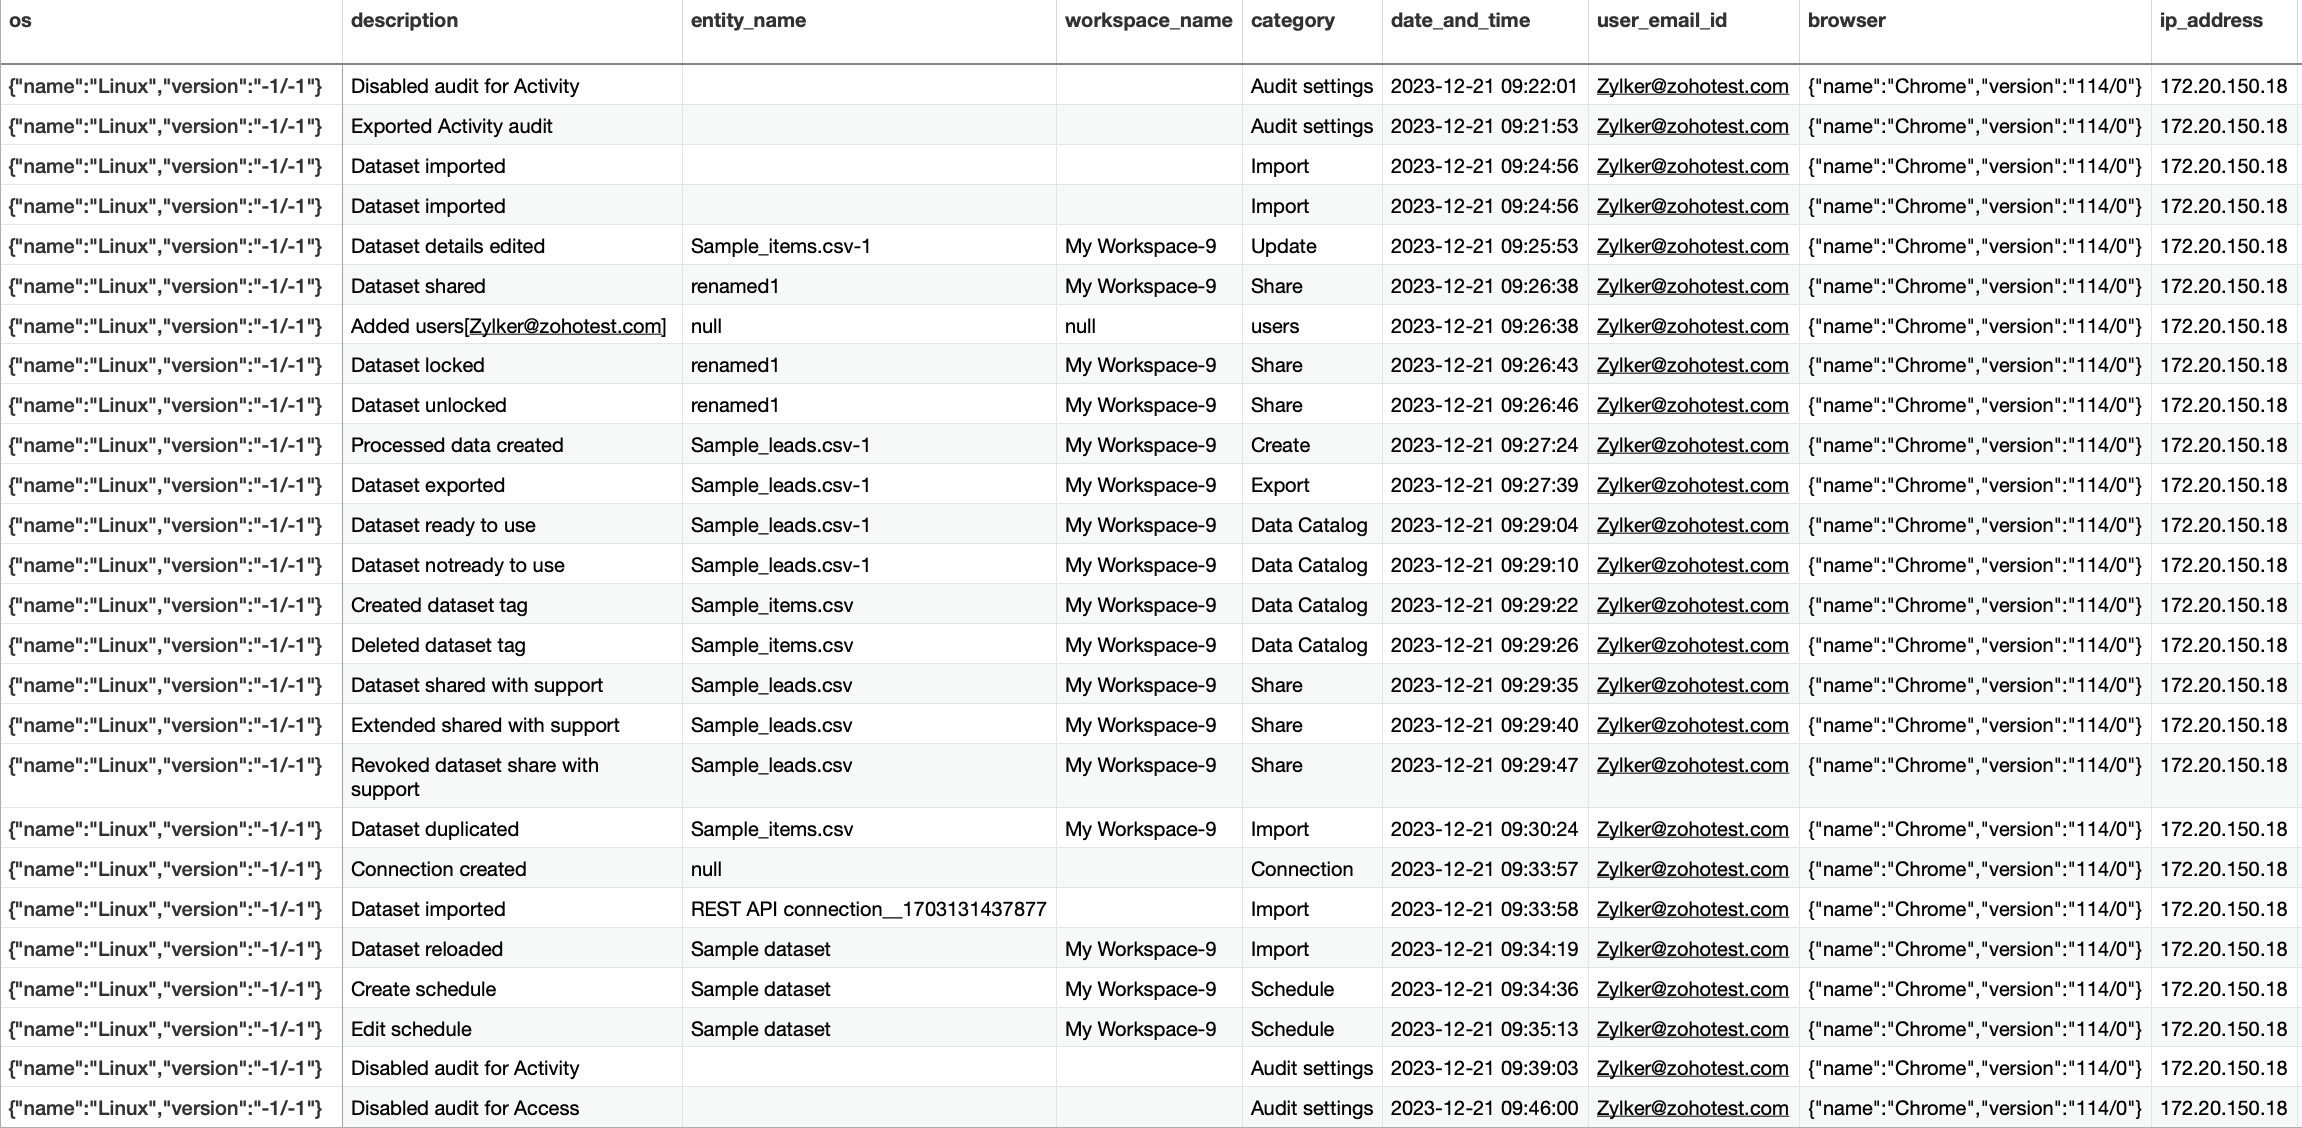Click the category column header

tap(1292, 20)
